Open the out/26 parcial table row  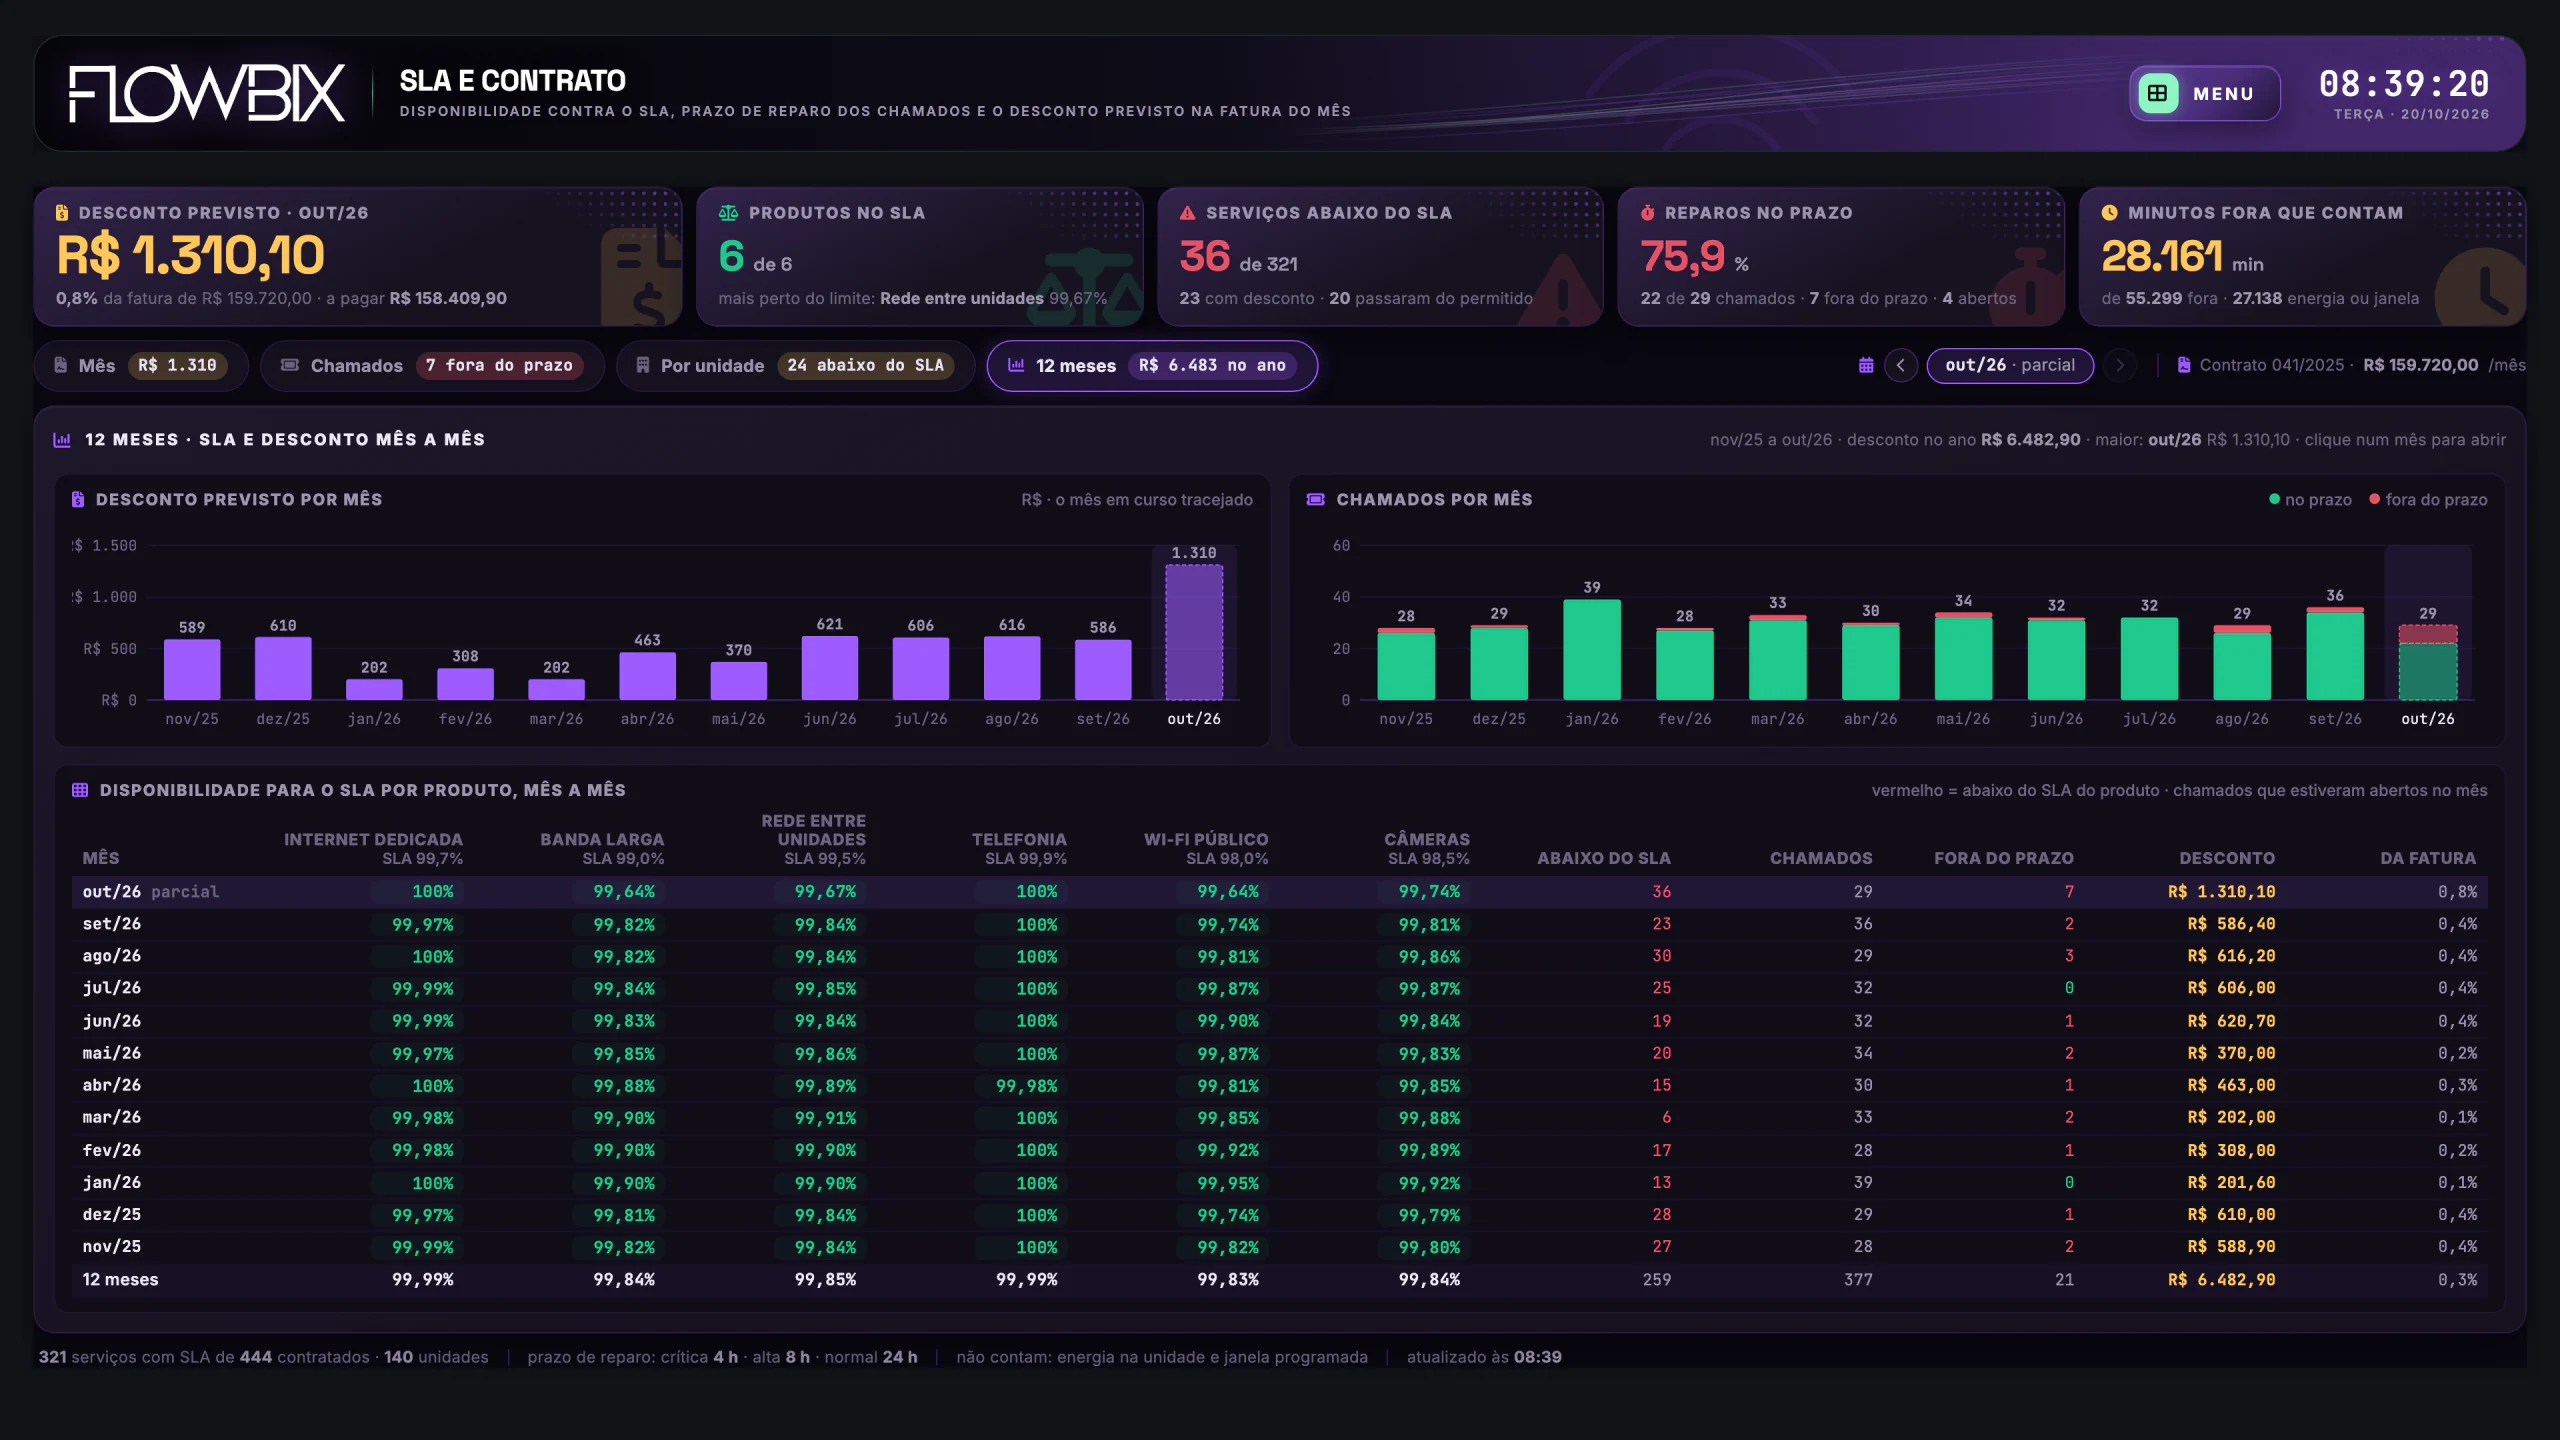point(1280,891)
